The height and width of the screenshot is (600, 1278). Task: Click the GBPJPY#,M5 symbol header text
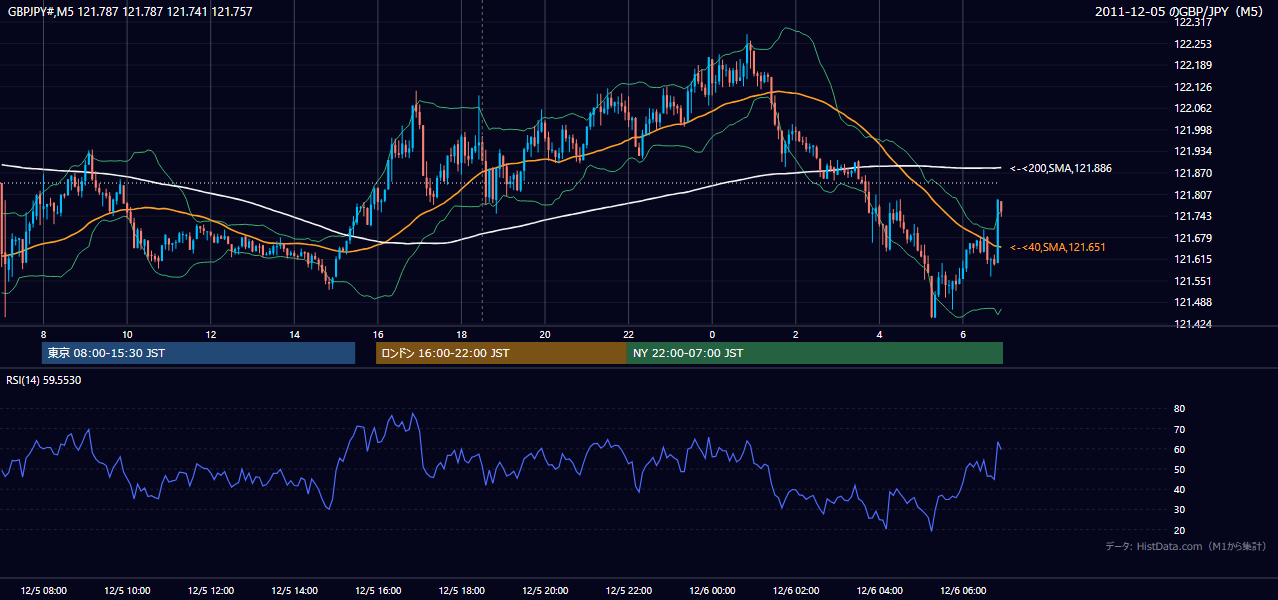point(130,12)
